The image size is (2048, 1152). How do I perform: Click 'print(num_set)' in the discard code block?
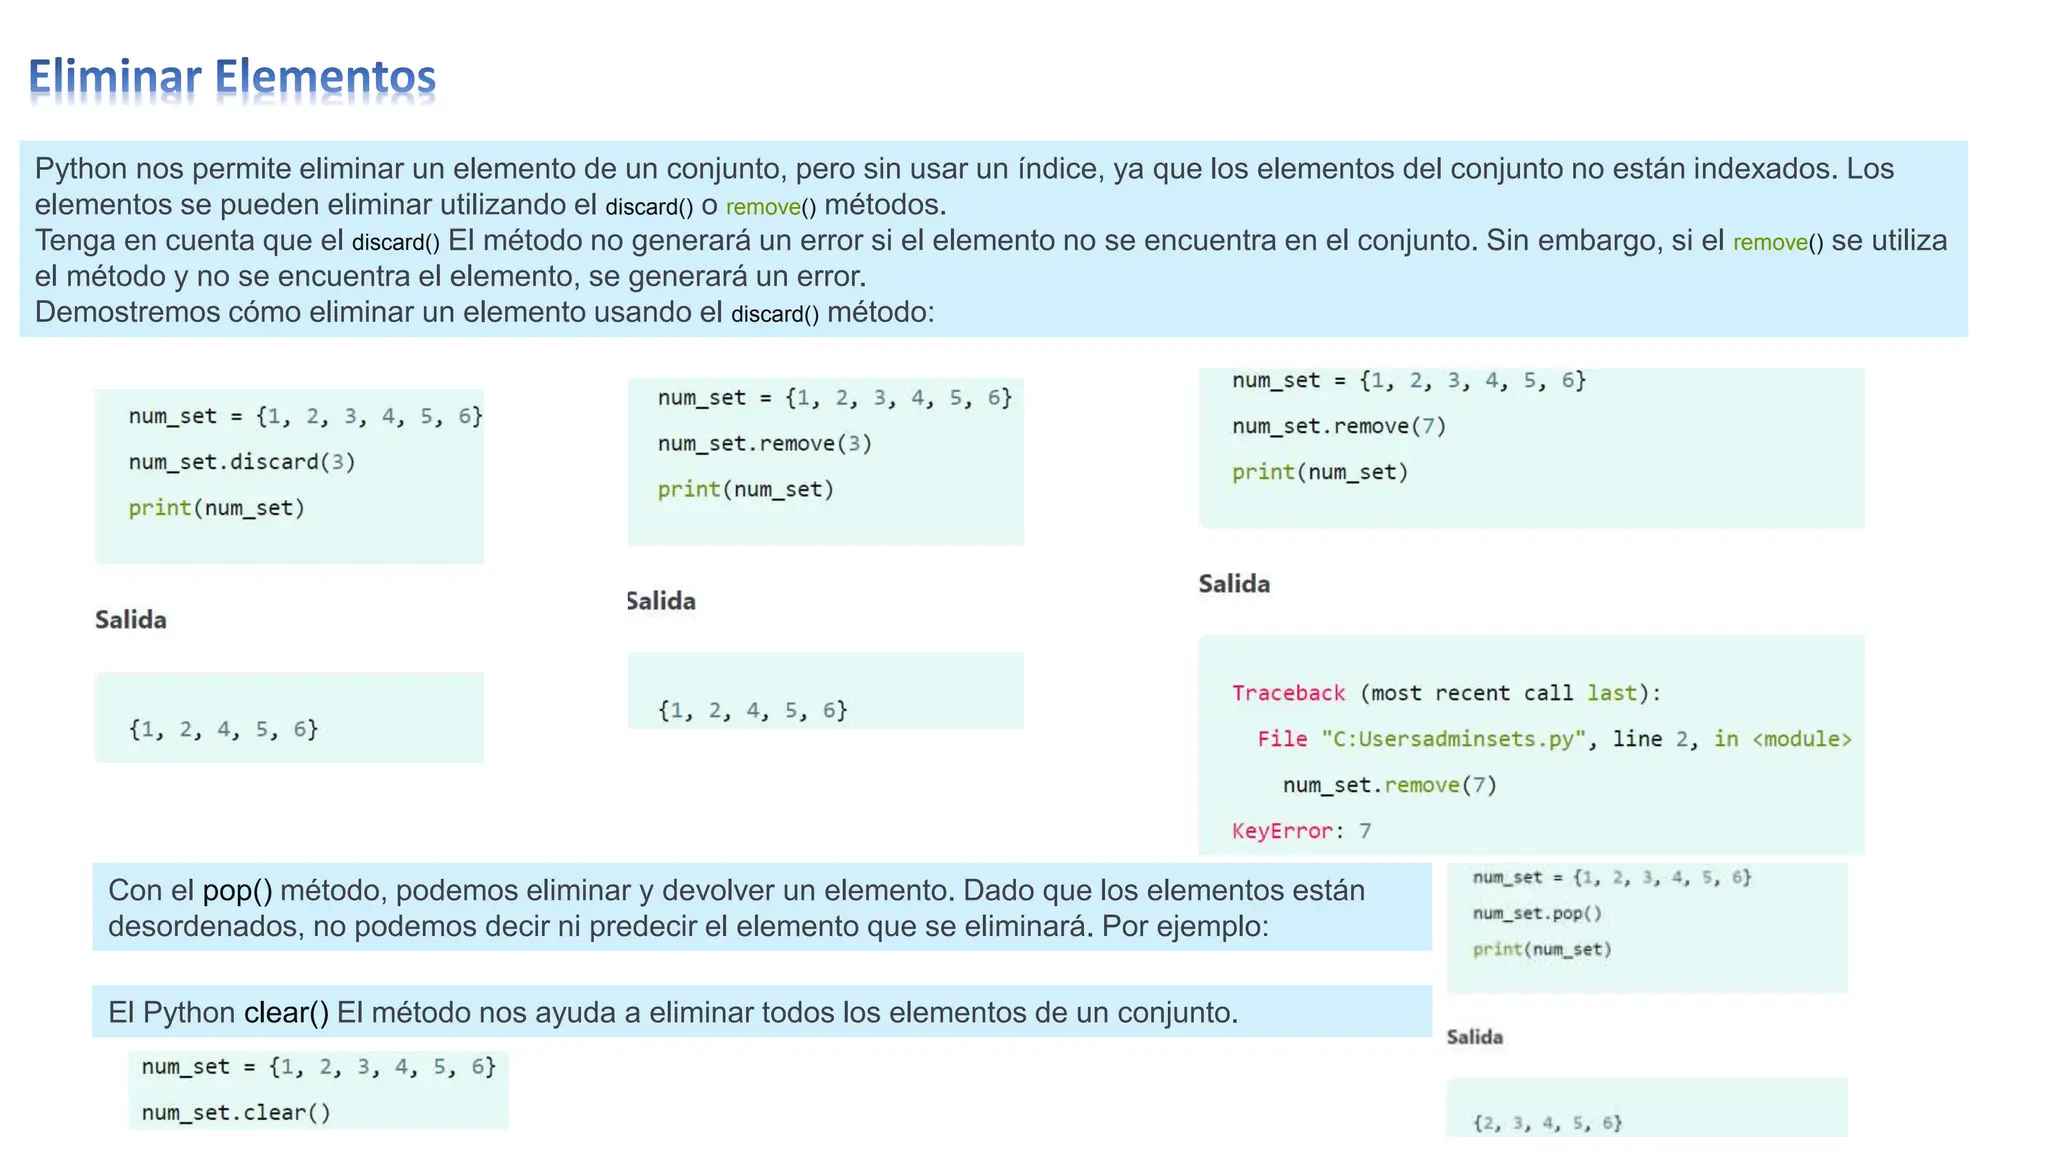[216, 508]
